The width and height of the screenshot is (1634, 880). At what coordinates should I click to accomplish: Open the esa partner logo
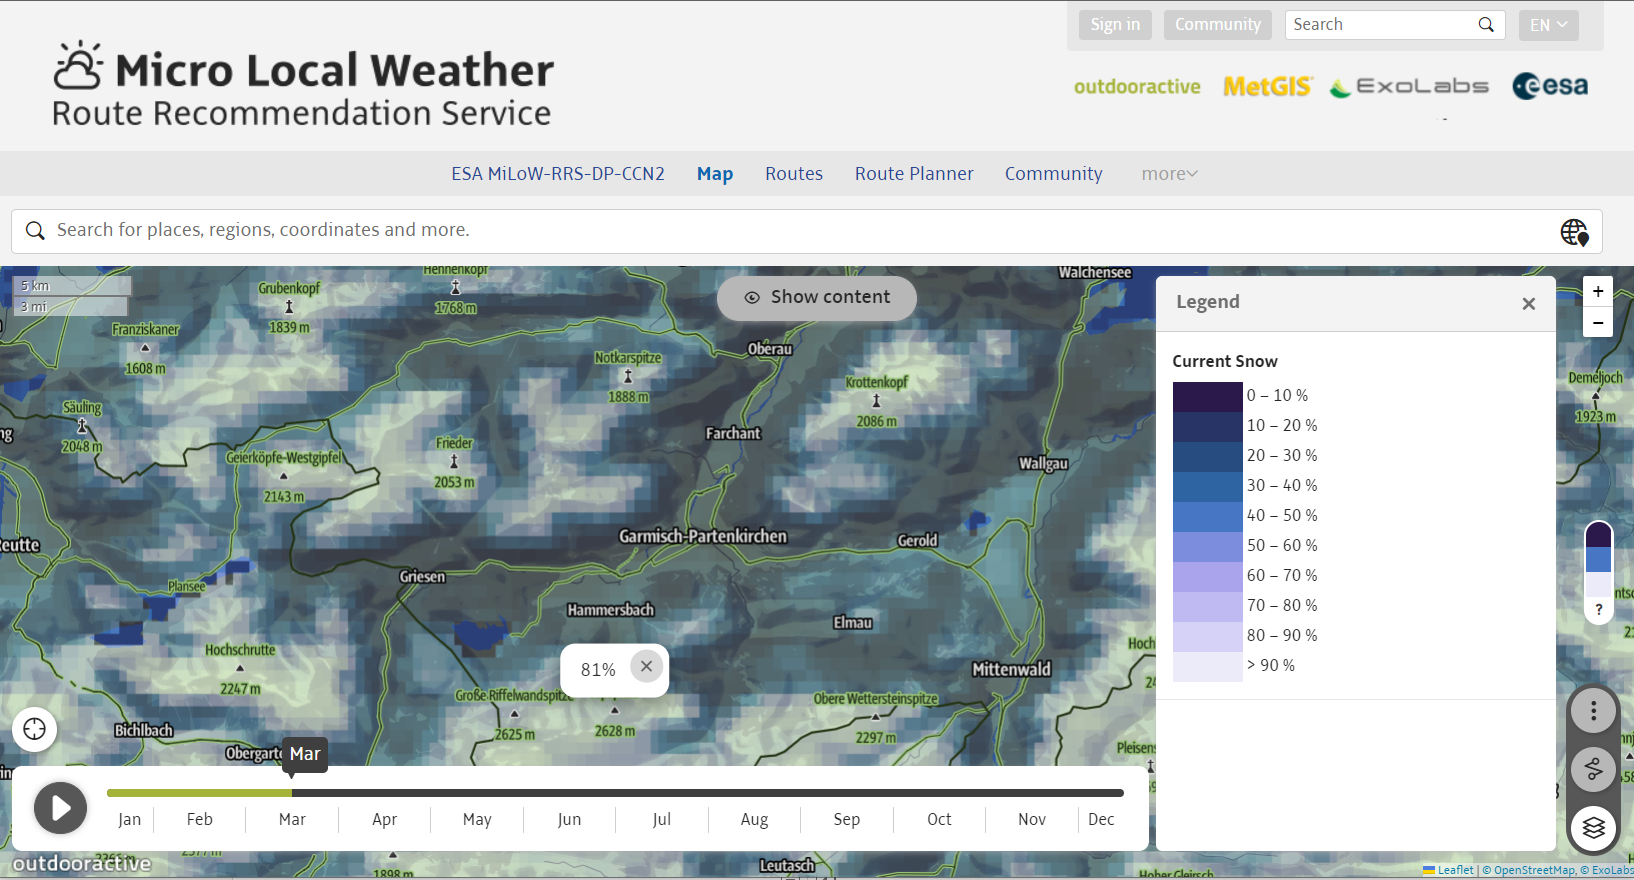click(x=1550, y=86)
